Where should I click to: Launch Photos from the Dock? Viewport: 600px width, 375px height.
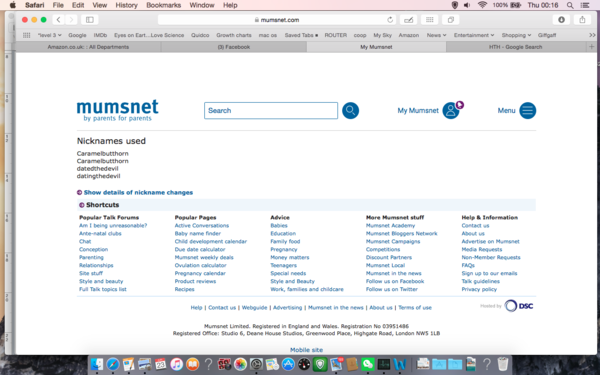(x=240, y=364)
